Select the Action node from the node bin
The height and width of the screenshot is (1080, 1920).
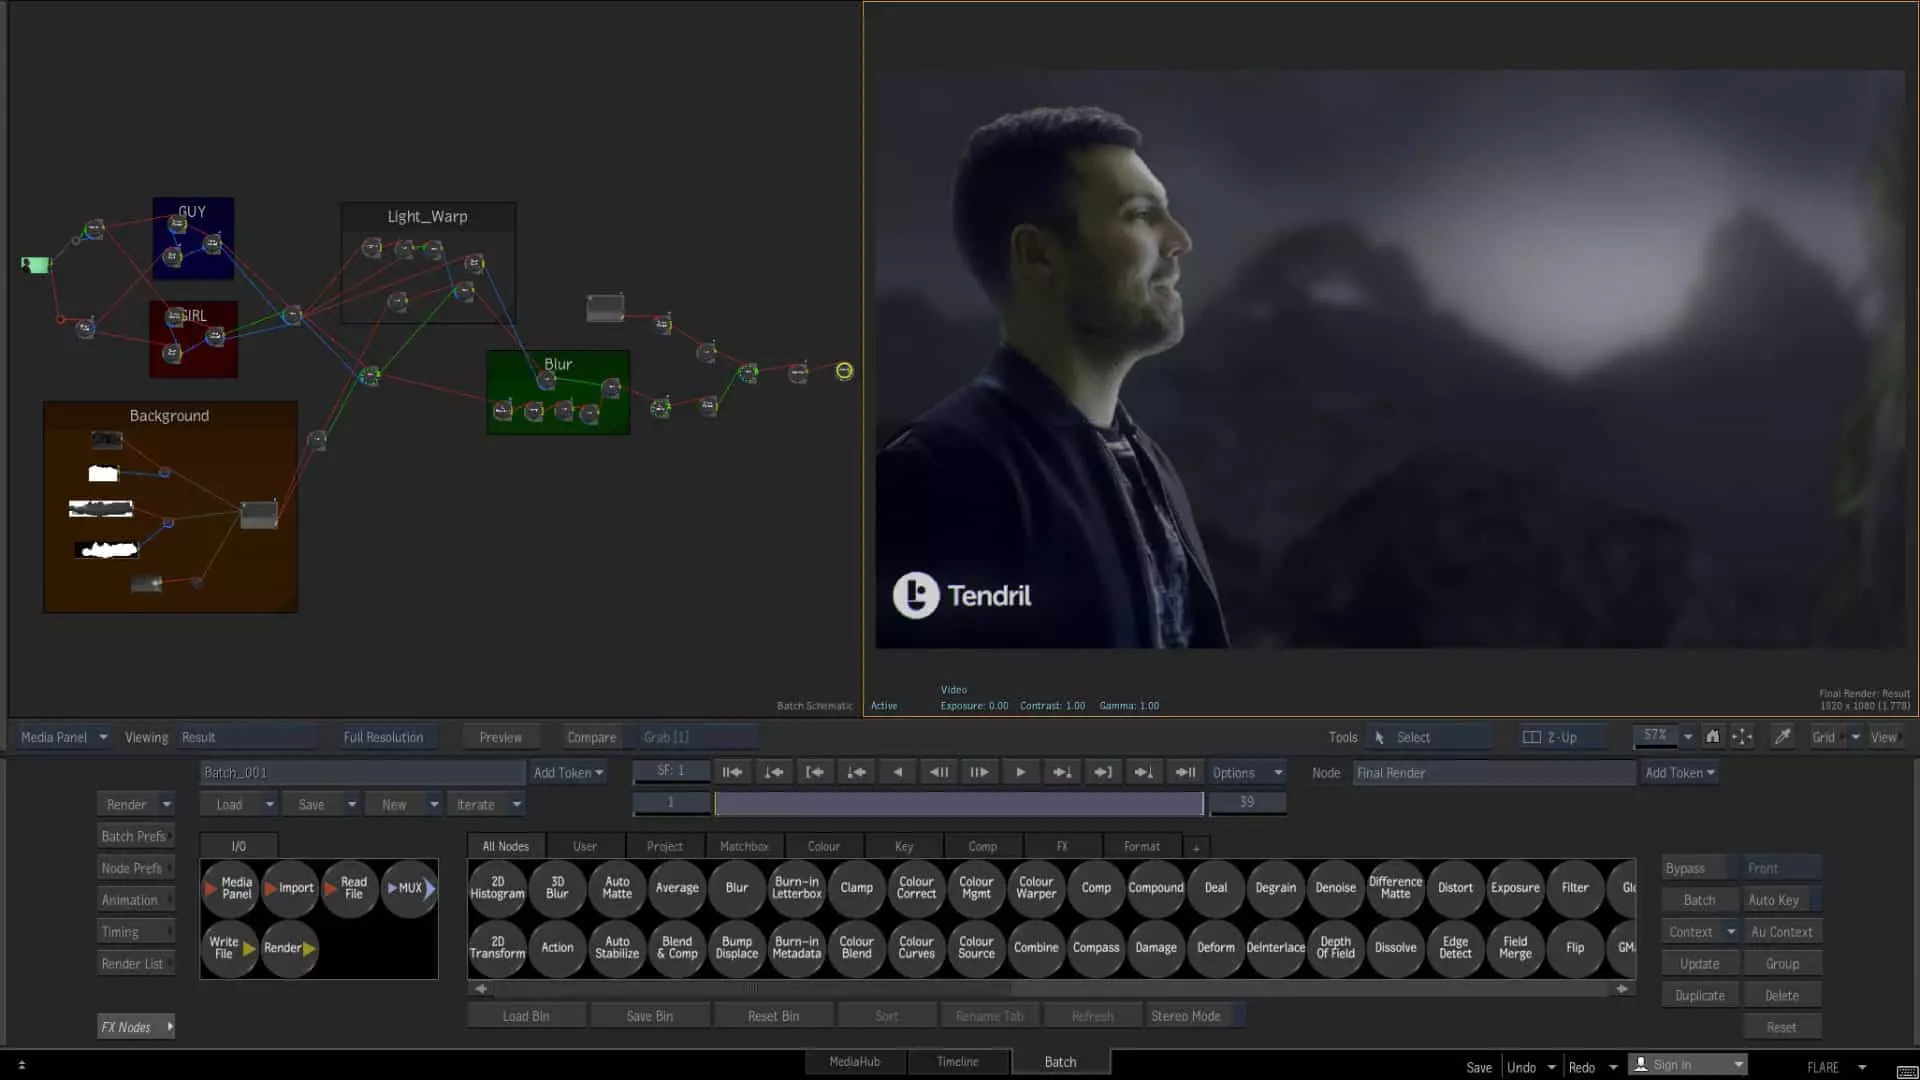point(557,949)
